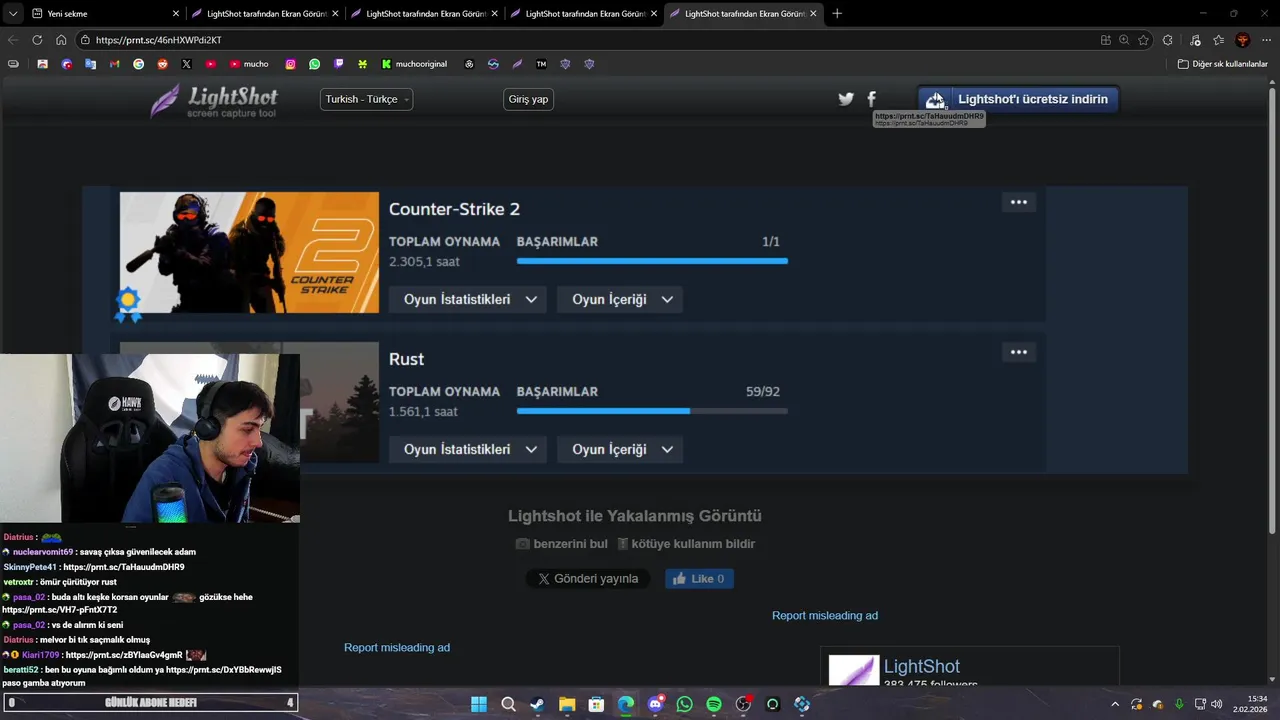This screenshot has height=720, width=1280.
Task: Click the benzerini bul link
Action: 561,544
